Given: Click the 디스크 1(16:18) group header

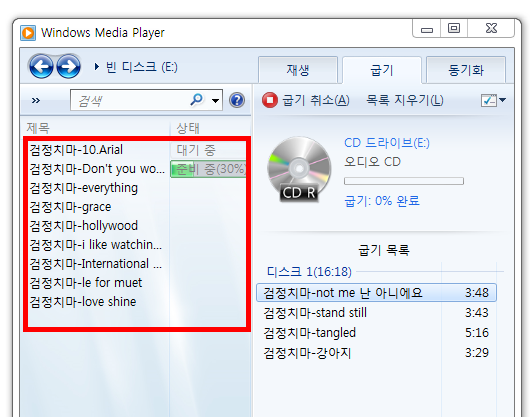Looking at the screenshot, I should point(309,271).
